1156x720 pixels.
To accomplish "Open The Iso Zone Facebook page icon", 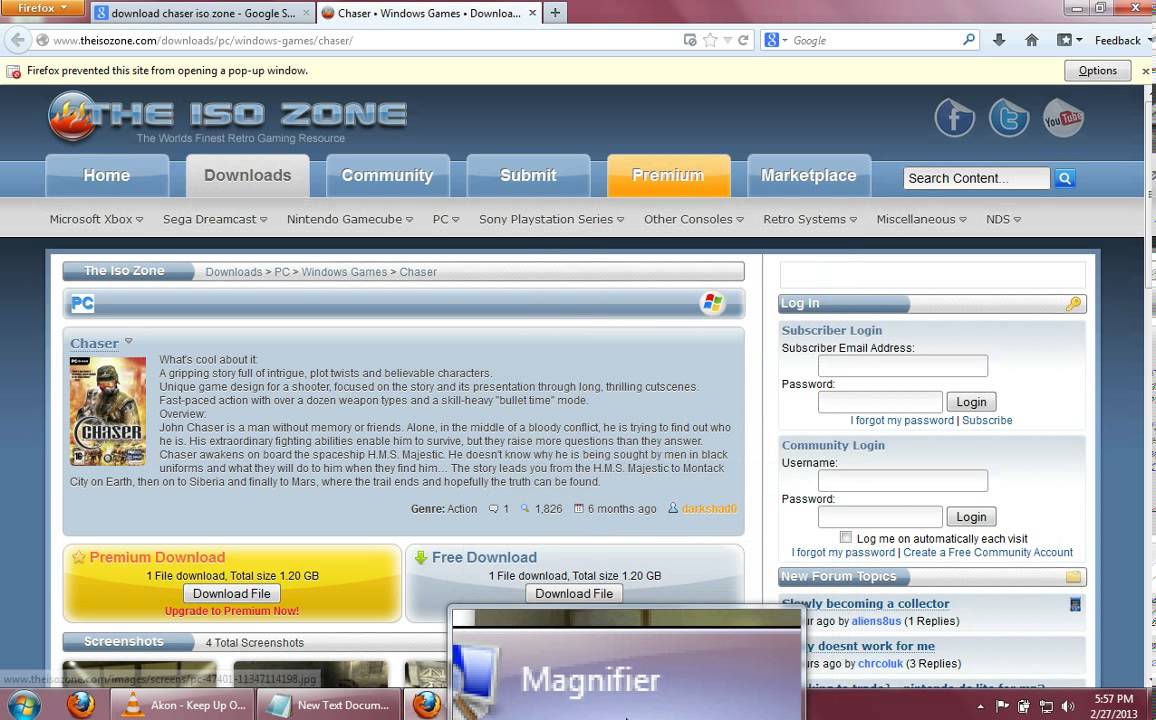I will [x=955, y=118].
